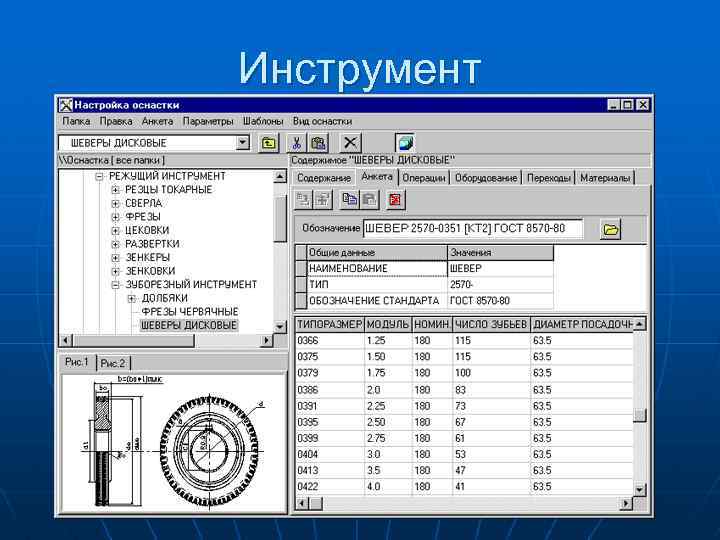This screenshot has height=540, width=720.
Task: Open the Анкета menu in the menu bar
Action: [158, 121]
